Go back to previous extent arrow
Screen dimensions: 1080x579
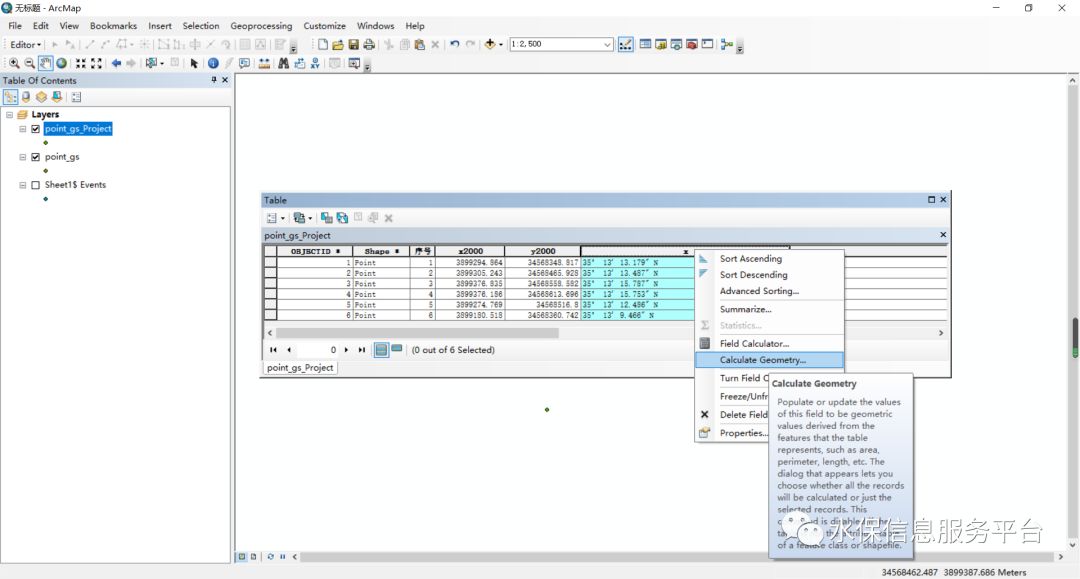pos(116,63)
